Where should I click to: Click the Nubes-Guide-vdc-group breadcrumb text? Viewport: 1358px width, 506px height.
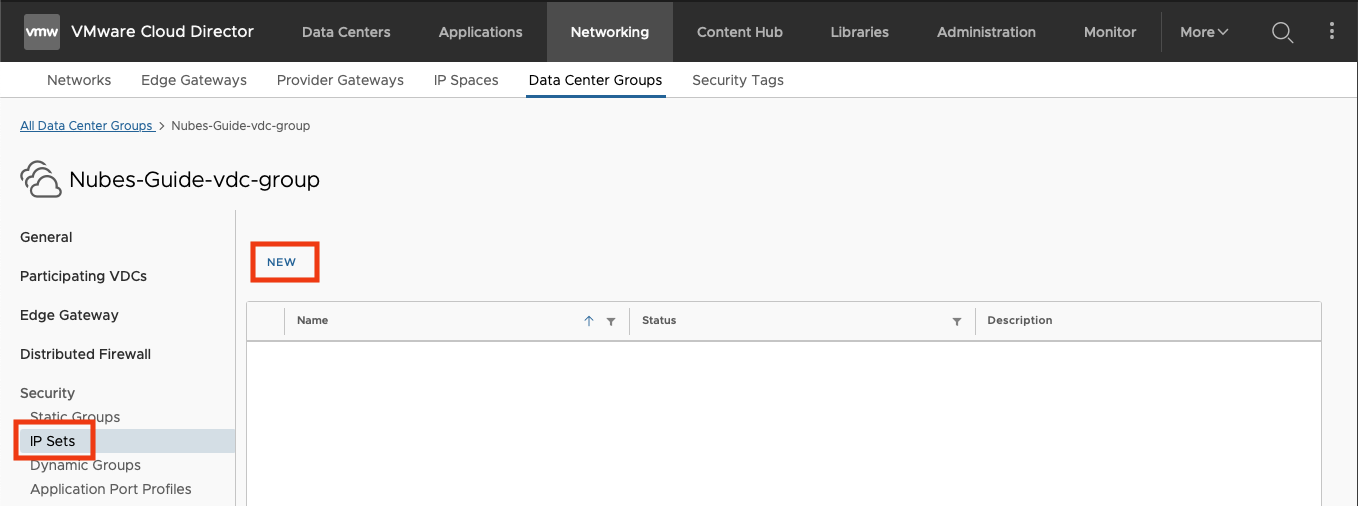(x=241, y=126)
